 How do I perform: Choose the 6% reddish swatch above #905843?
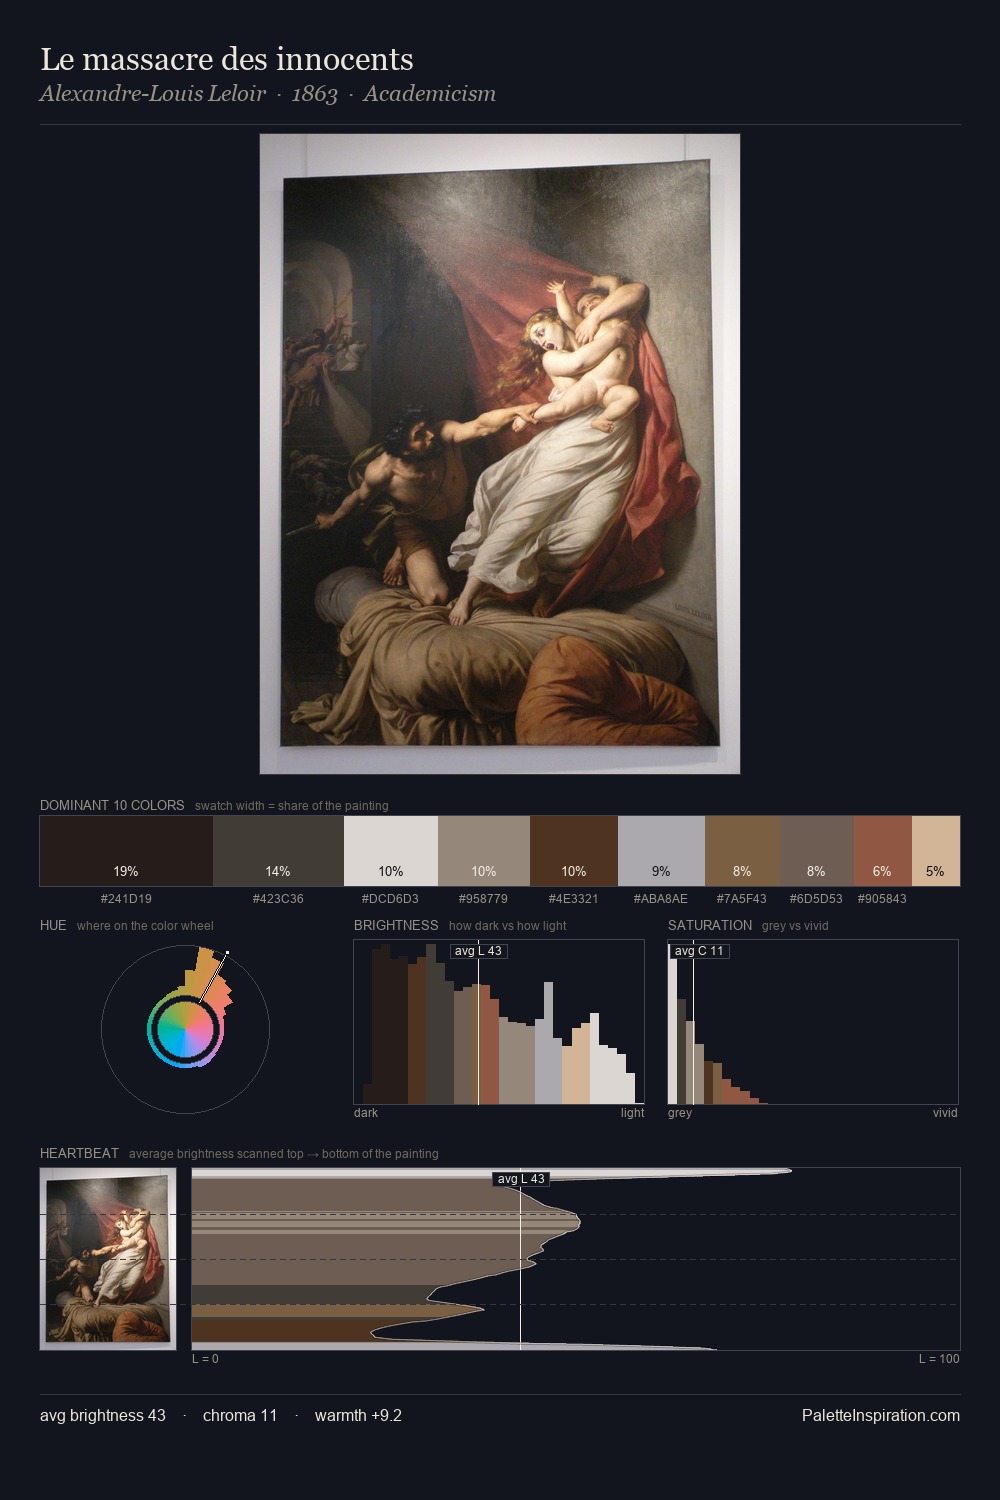click(883, 851)
